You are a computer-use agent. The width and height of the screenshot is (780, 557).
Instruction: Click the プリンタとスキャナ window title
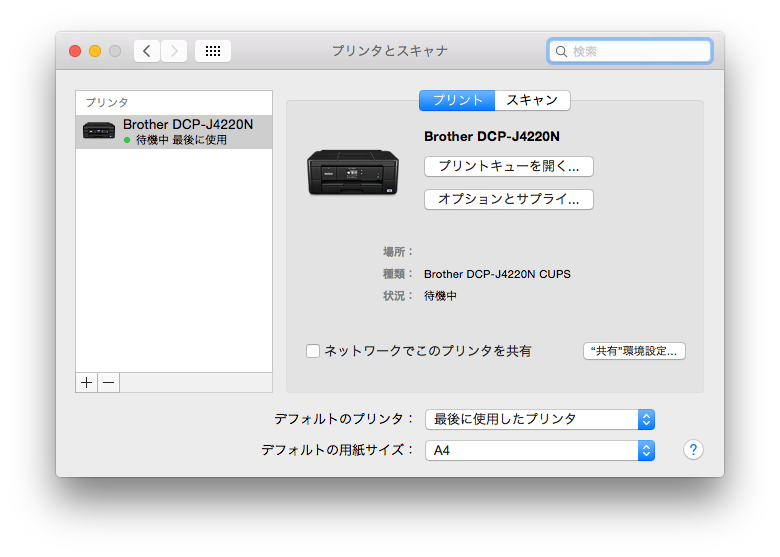[390, 51]
